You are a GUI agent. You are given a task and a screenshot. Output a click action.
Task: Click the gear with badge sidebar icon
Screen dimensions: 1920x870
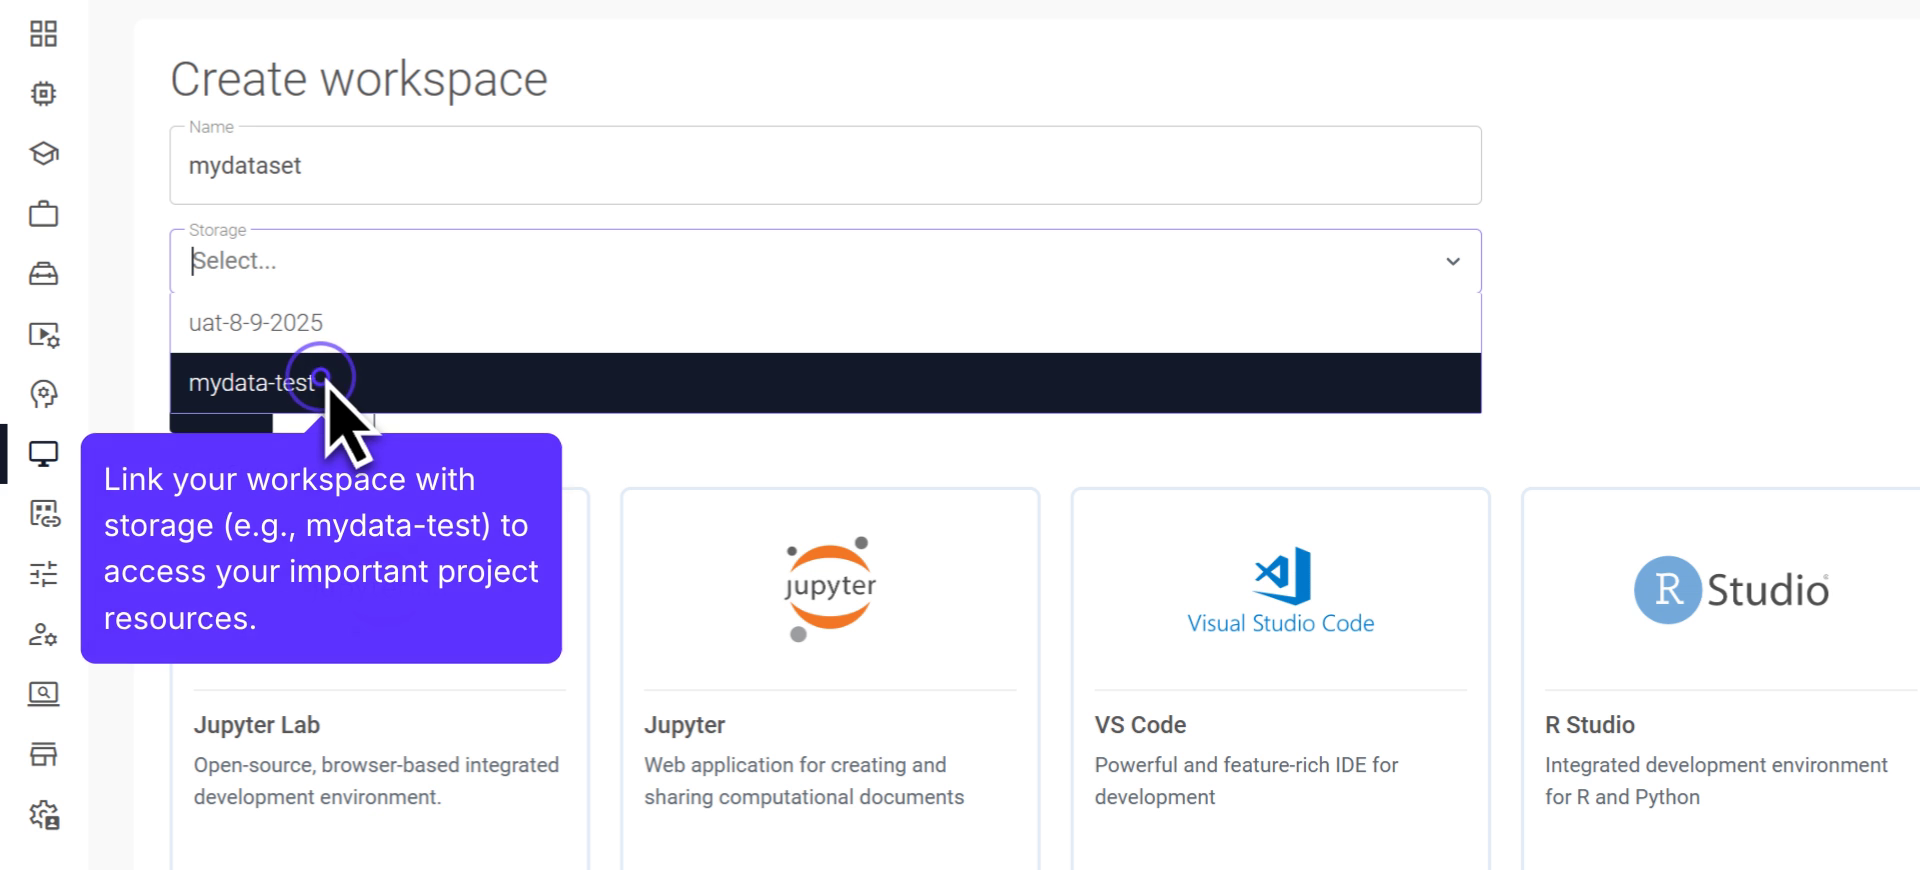click(43, 814)
